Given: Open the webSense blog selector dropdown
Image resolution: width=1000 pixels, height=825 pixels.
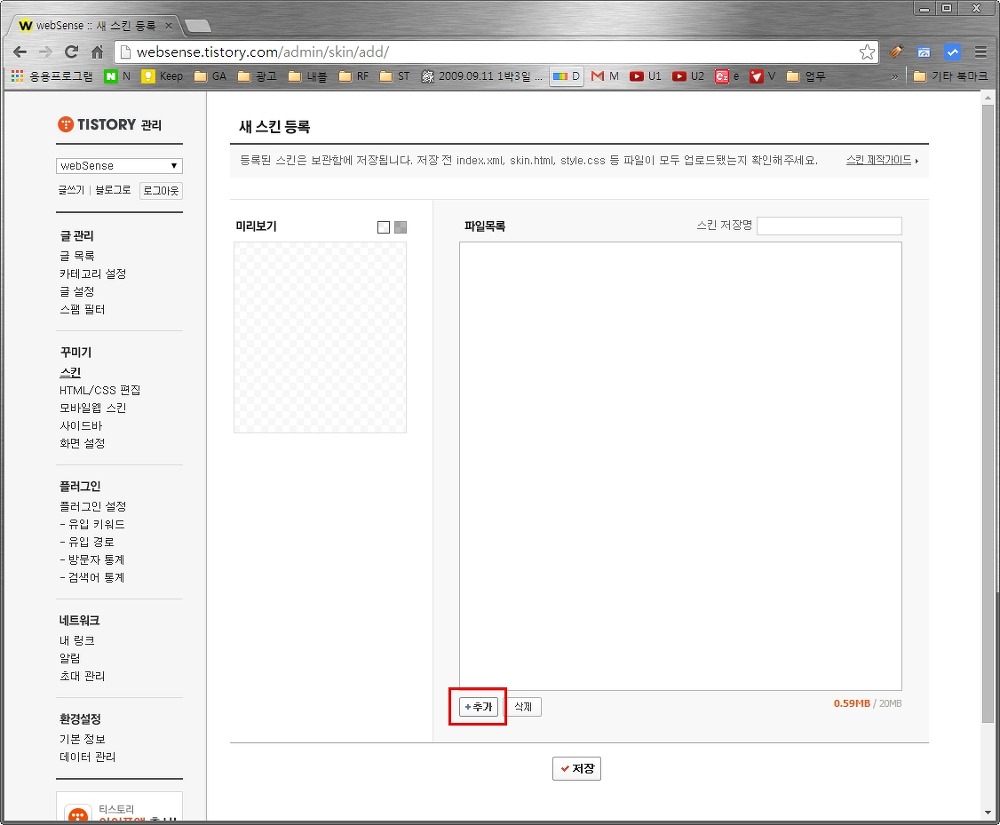Looking at the screenshot, I should point(119,166).
